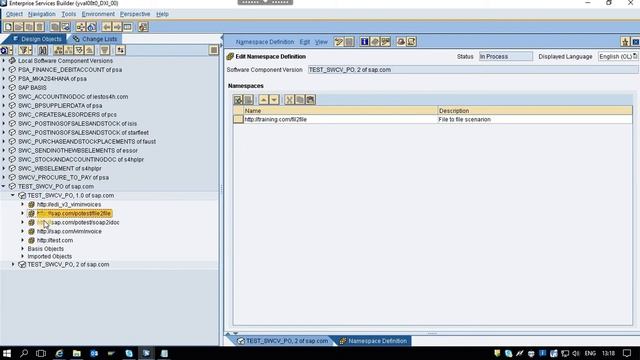Viewport: 640px width, 360px height.
Task: Click the Description column header
Action: pyautogui.click(x=535, y=111)
